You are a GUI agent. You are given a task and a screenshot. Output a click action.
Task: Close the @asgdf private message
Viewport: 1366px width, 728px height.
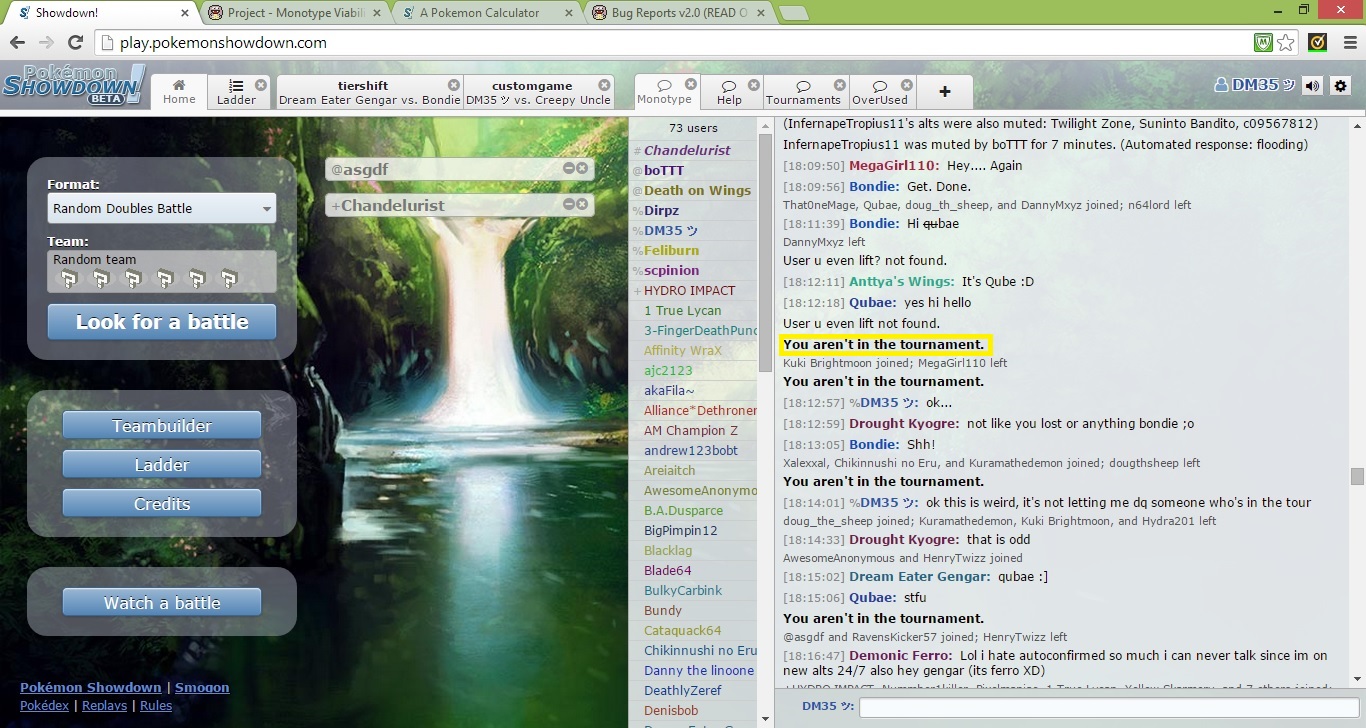pos(582,168)
